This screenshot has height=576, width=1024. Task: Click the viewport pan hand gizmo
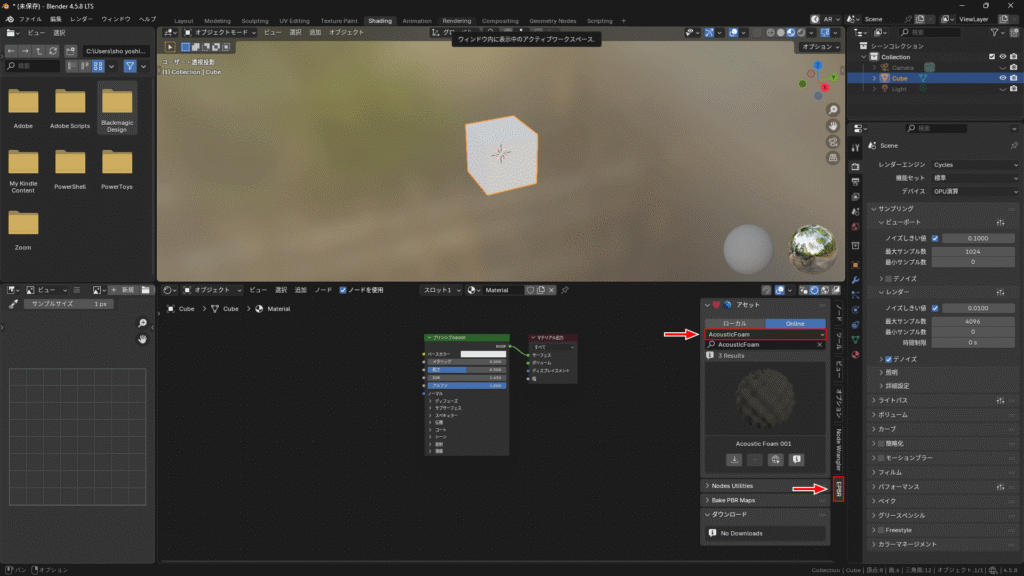tap(833, 125)
